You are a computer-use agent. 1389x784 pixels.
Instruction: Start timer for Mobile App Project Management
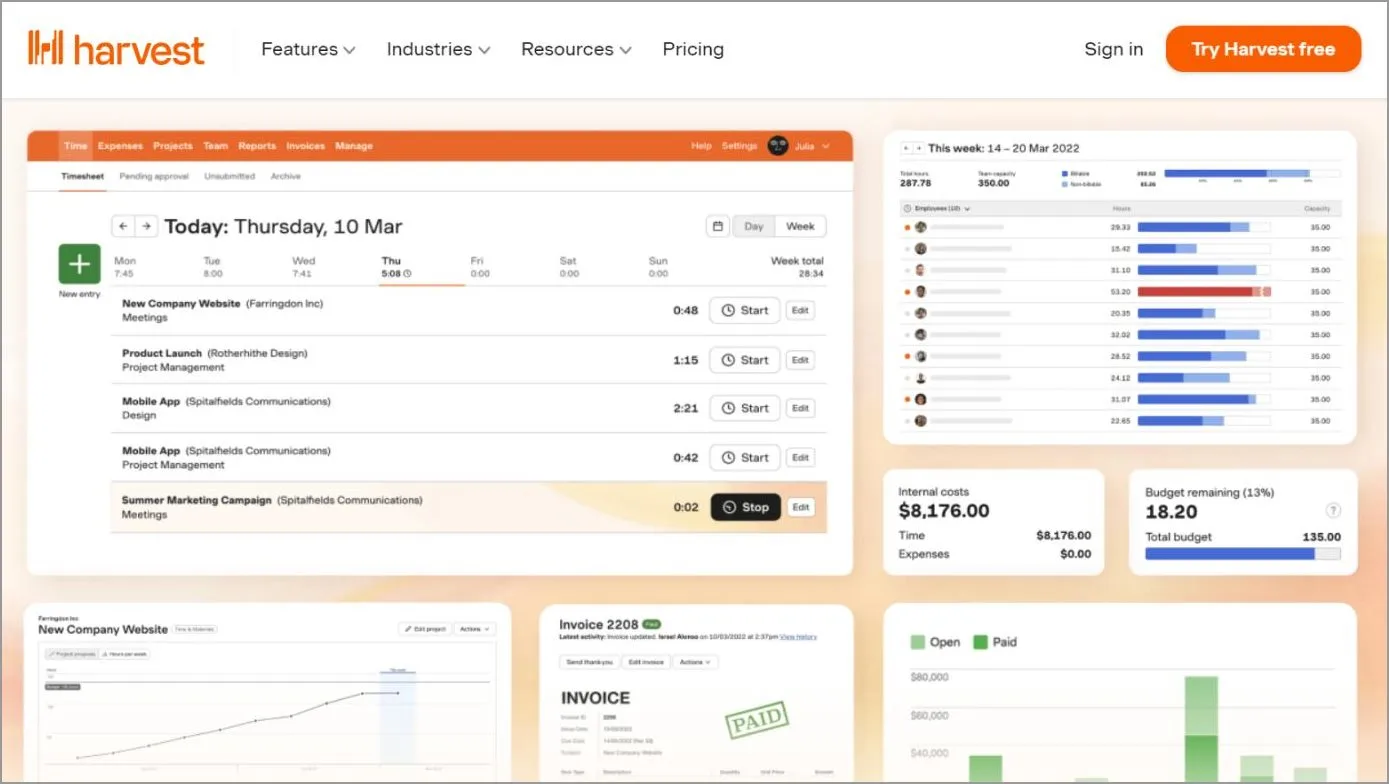point(745,458)
